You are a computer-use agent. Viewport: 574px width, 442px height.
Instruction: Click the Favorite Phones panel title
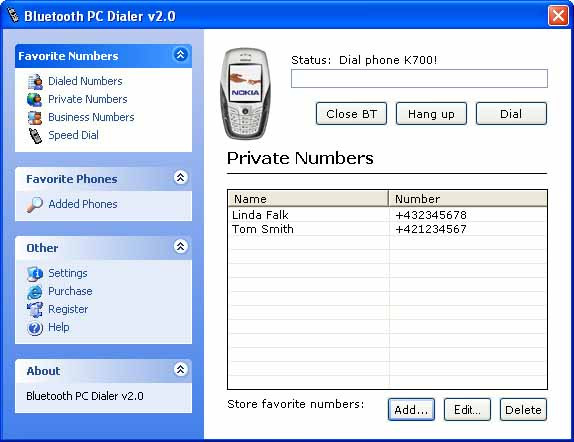[72, 179]
